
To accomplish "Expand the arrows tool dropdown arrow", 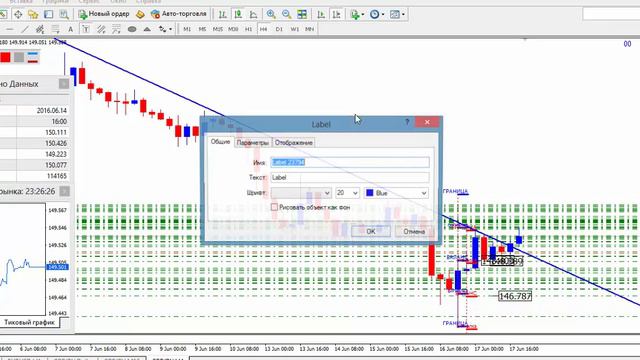I will [170, 29].
